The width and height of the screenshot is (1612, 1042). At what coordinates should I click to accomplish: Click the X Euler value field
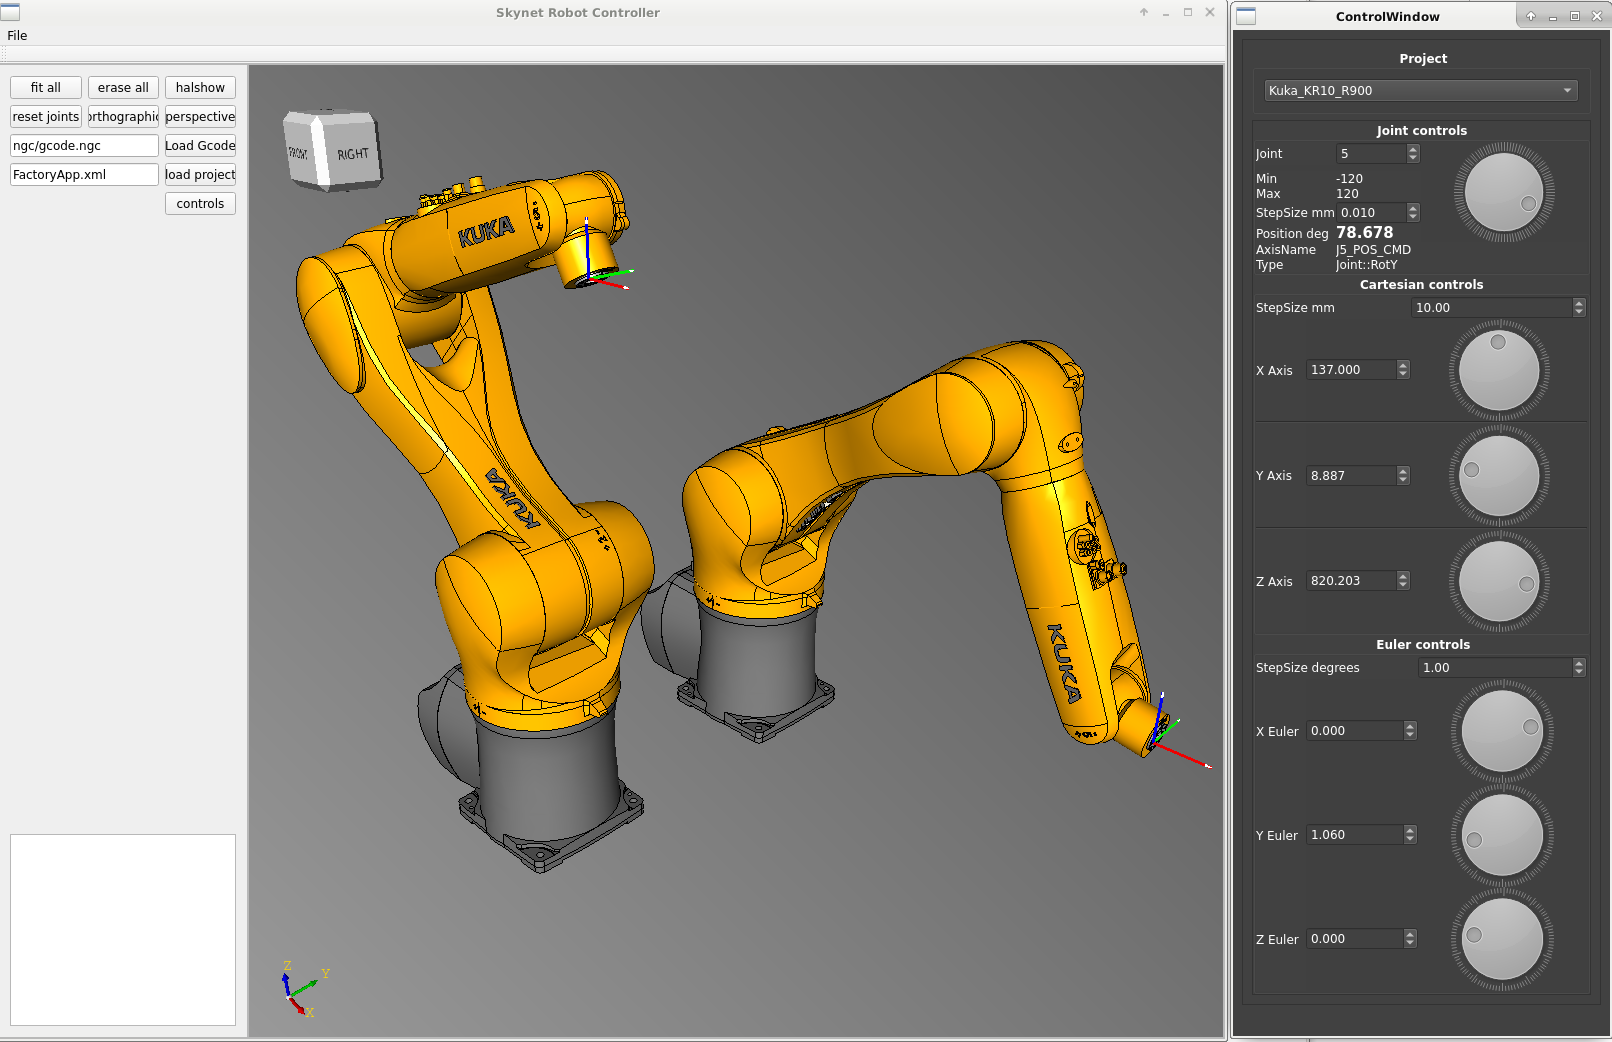(1355, 731)
